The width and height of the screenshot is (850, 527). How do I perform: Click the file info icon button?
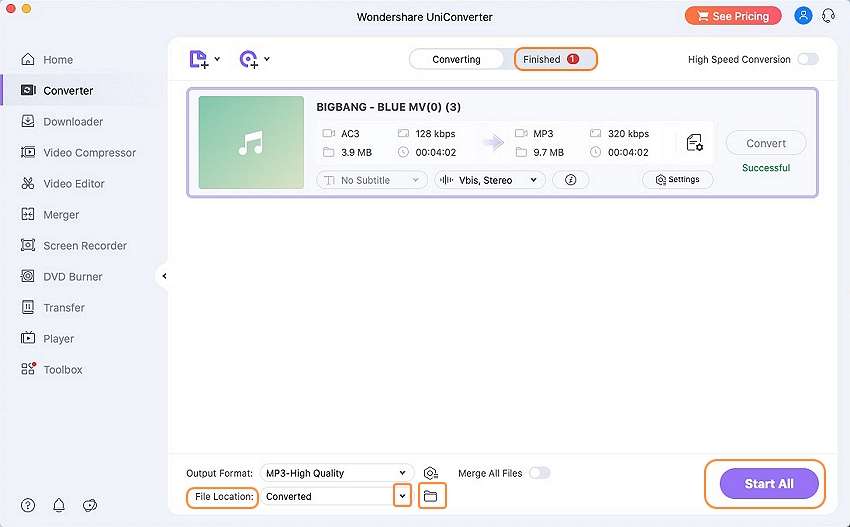coord(570,180)
